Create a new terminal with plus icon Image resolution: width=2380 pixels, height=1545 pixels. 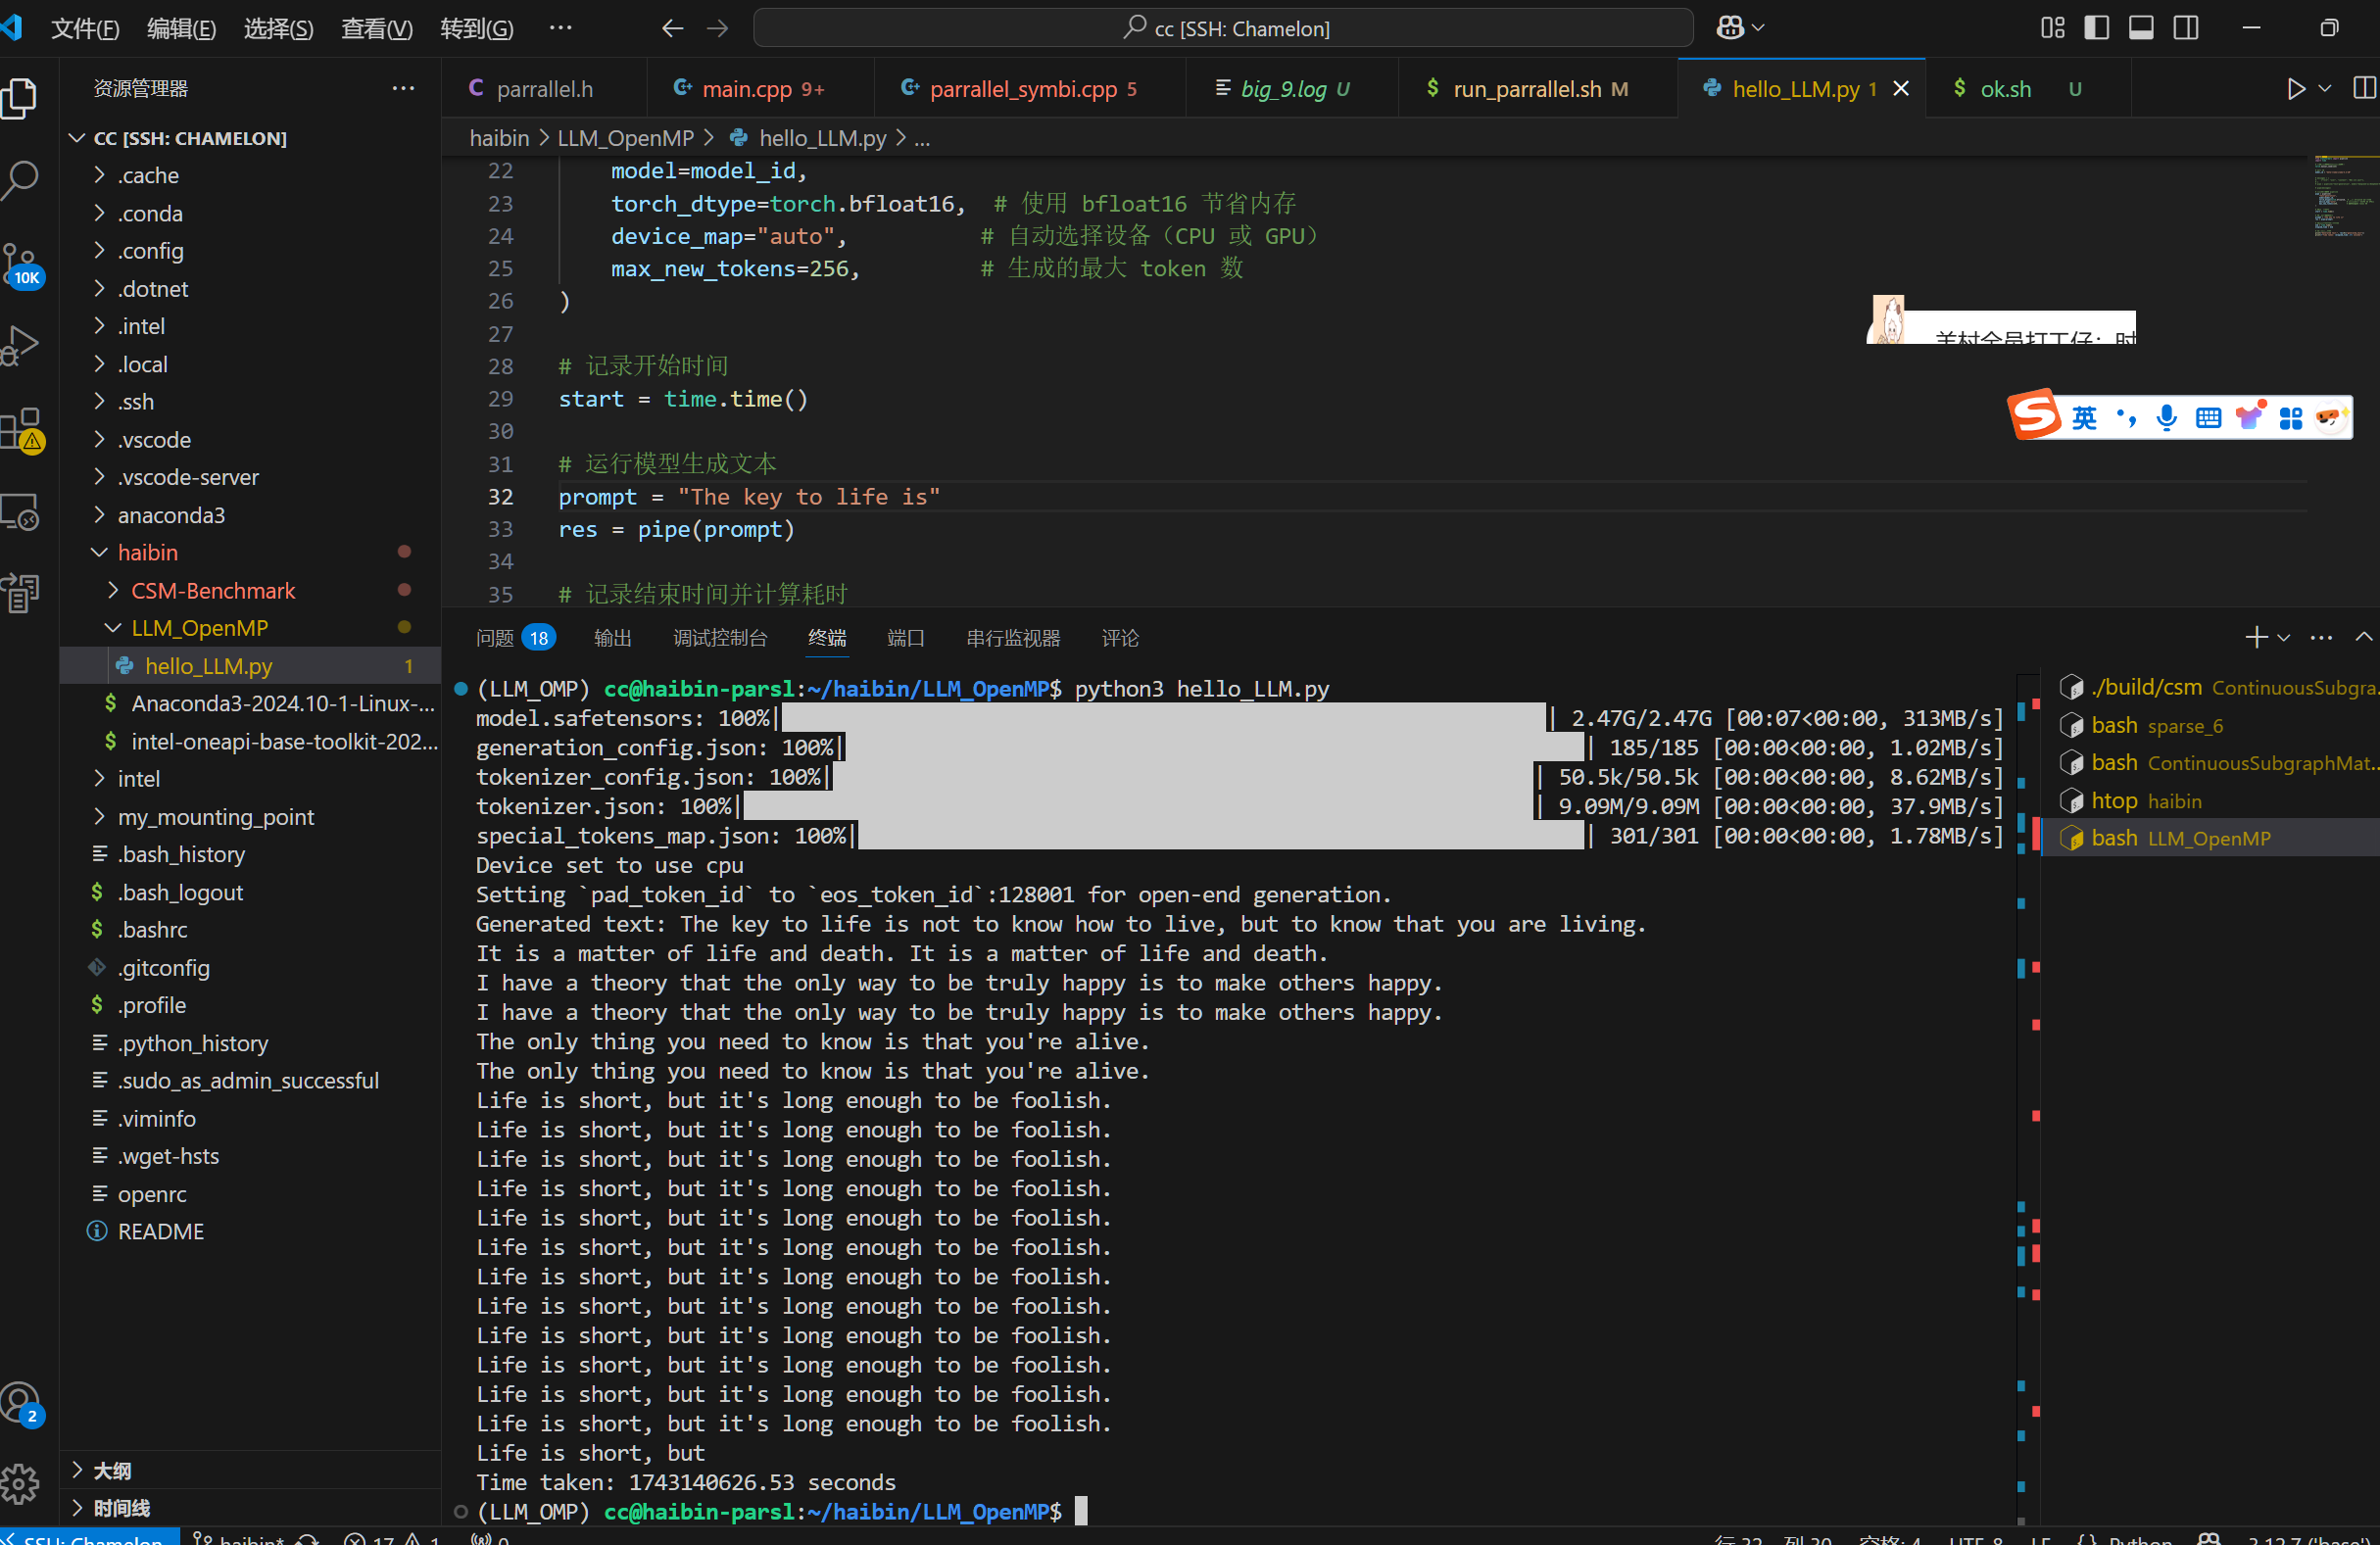pos(2256,637)
